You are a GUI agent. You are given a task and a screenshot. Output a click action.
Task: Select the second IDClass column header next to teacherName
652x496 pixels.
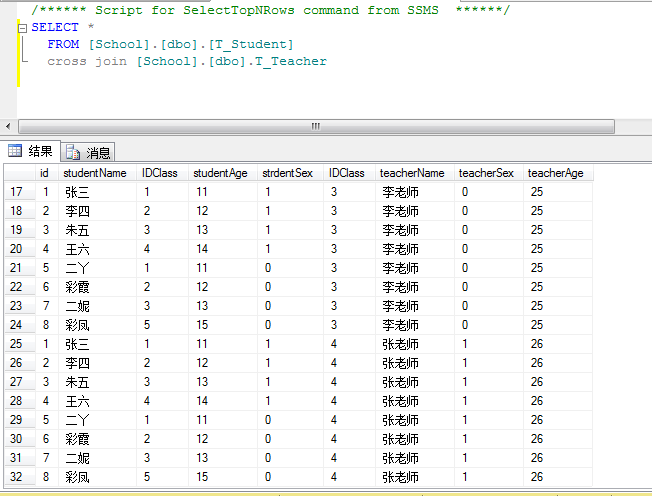(349, 173)
